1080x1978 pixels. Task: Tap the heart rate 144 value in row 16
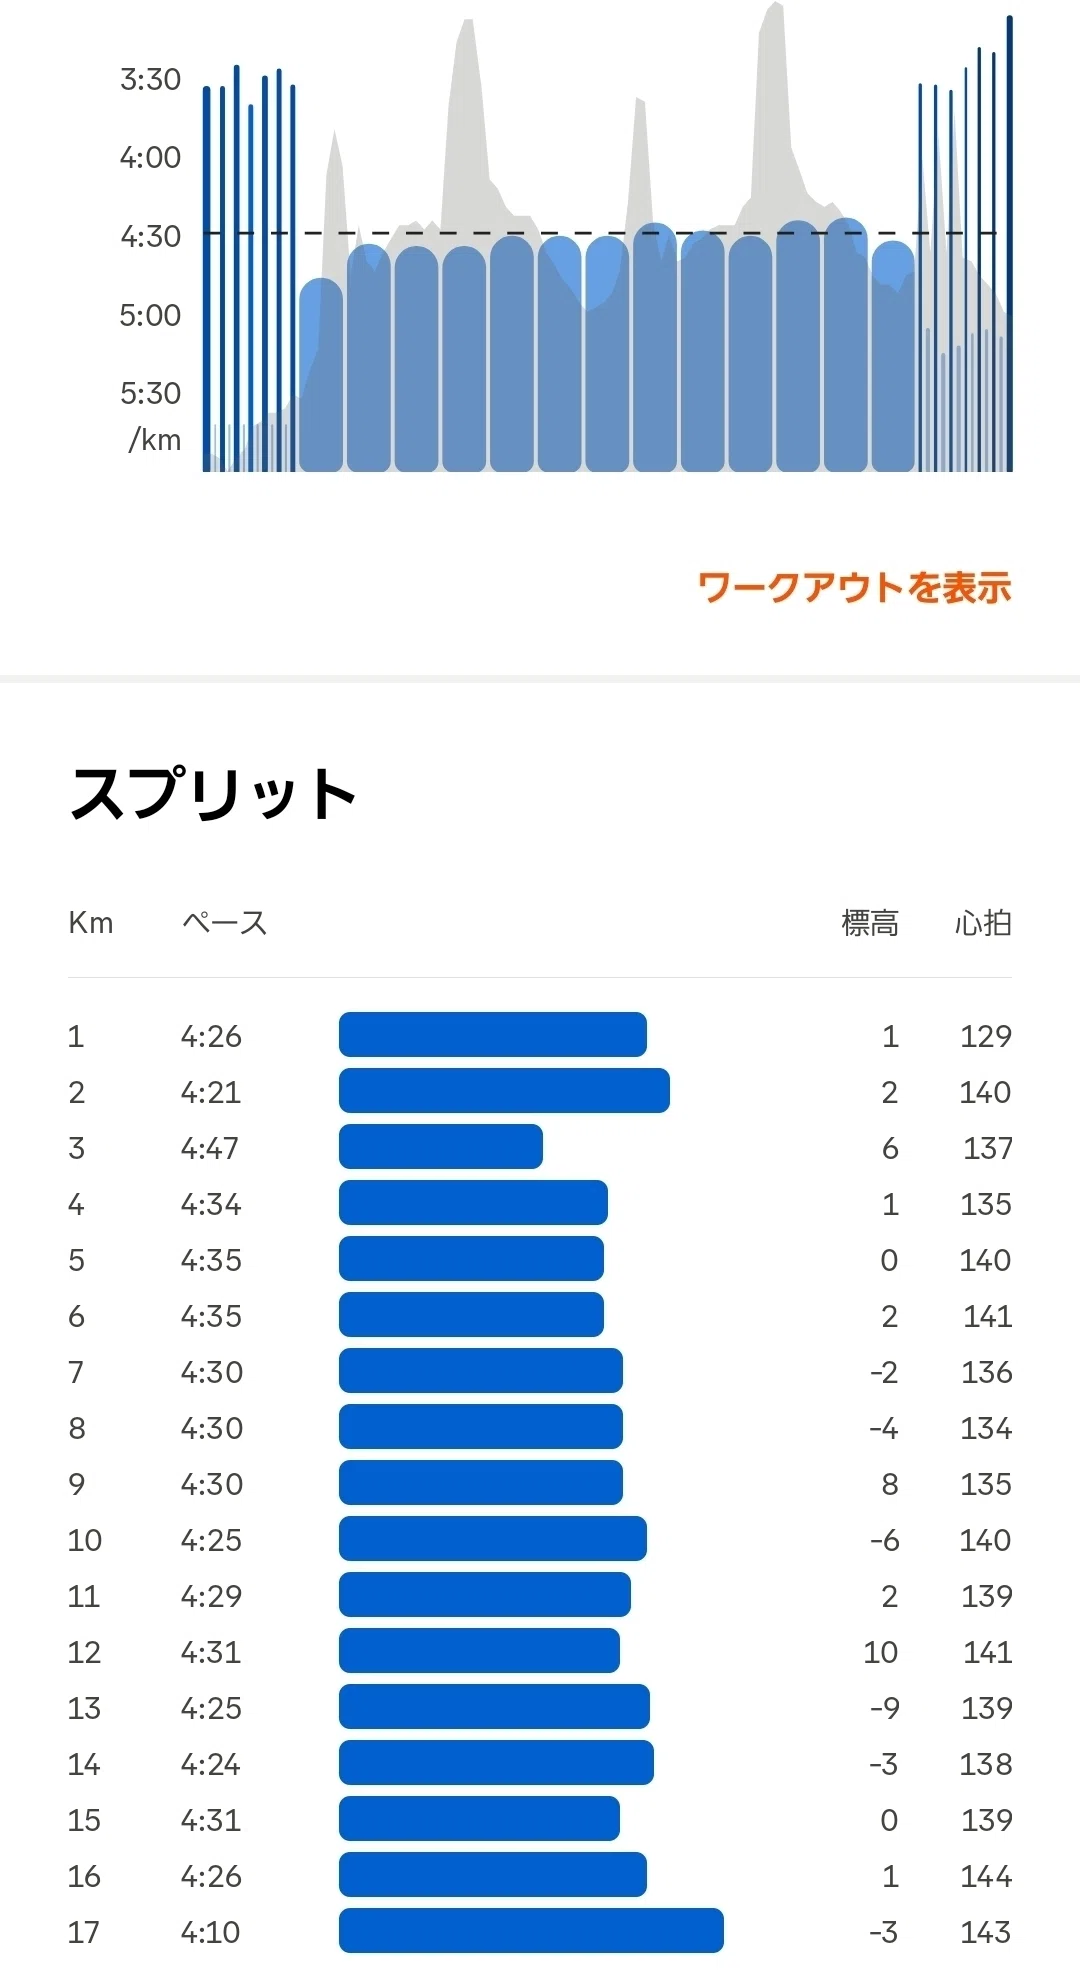986,1876
